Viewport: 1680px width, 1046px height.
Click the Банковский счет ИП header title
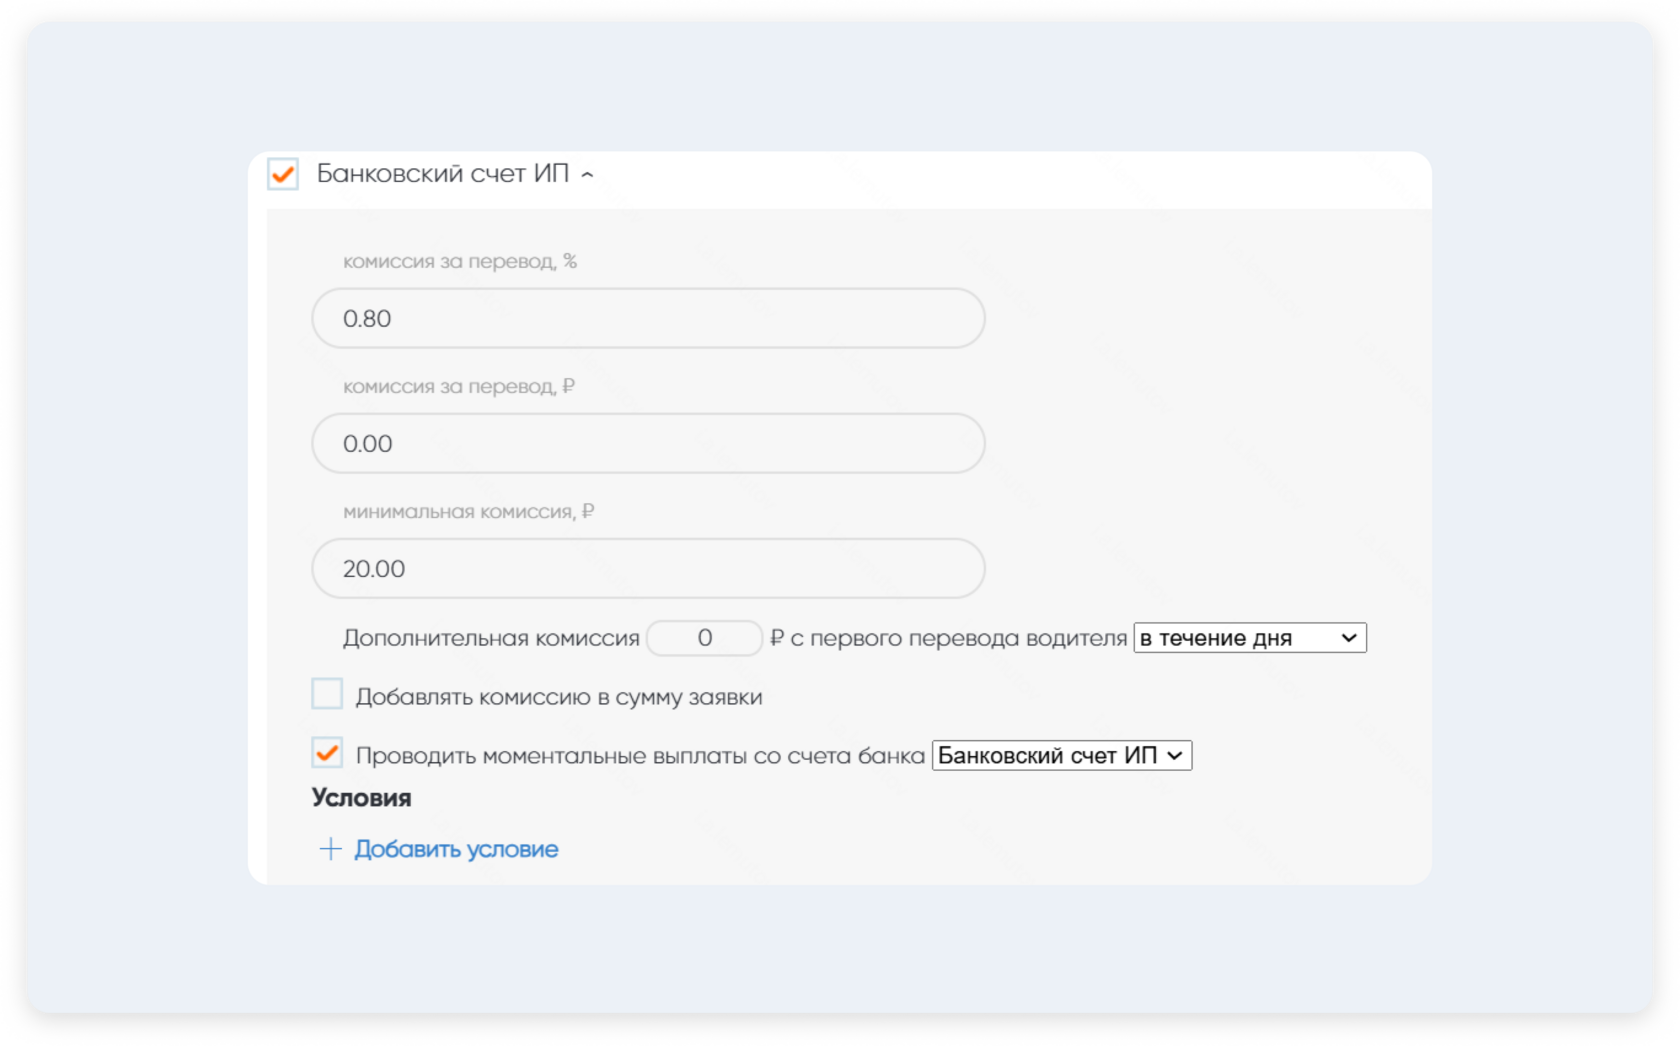[442, 174]
